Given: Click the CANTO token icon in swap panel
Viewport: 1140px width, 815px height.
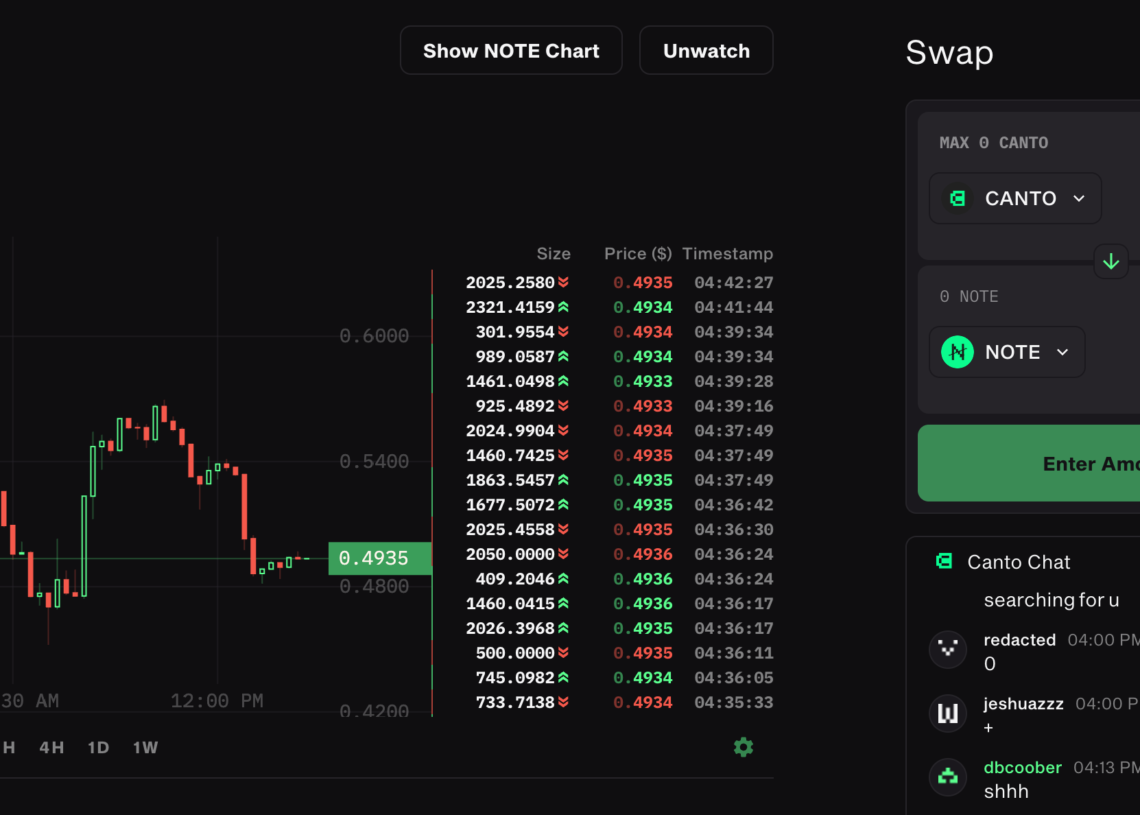Looking at the screenshot, I should (955, 198).
